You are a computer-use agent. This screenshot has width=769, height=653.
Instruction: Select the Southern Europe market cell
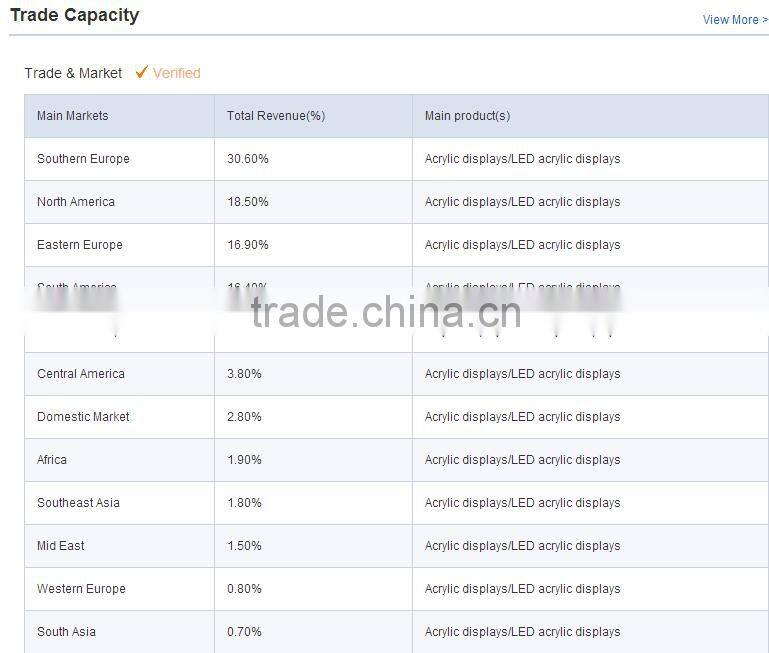point(83,159)
